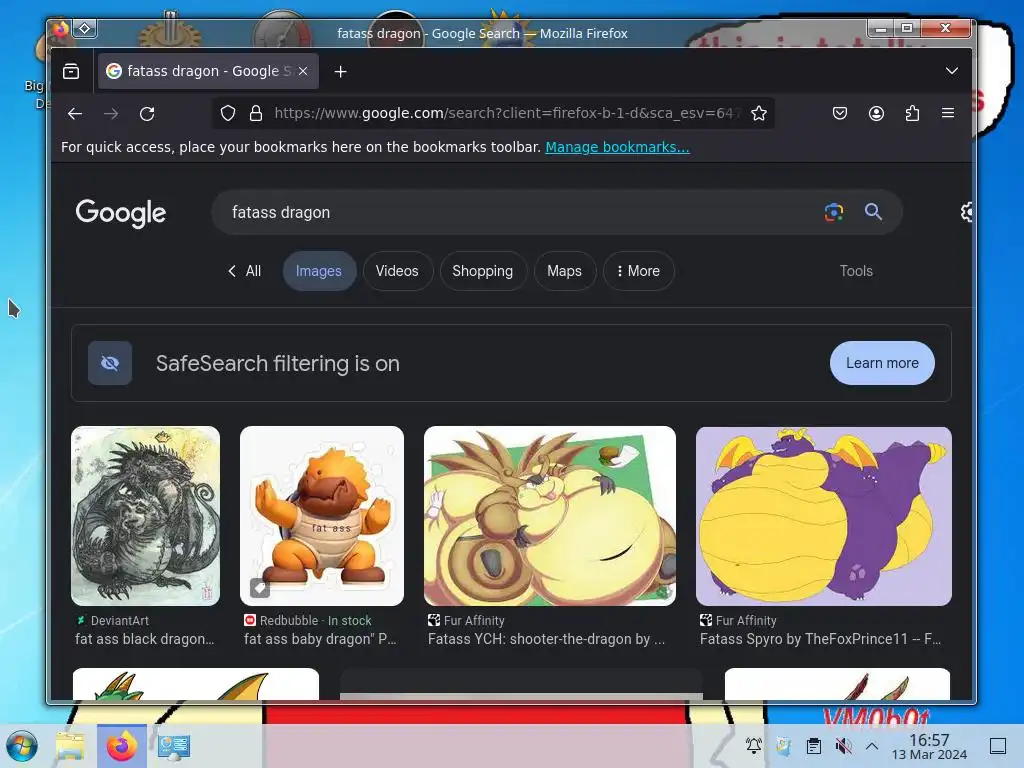
Task: Open the search Tools options
Action: [856, 271]
